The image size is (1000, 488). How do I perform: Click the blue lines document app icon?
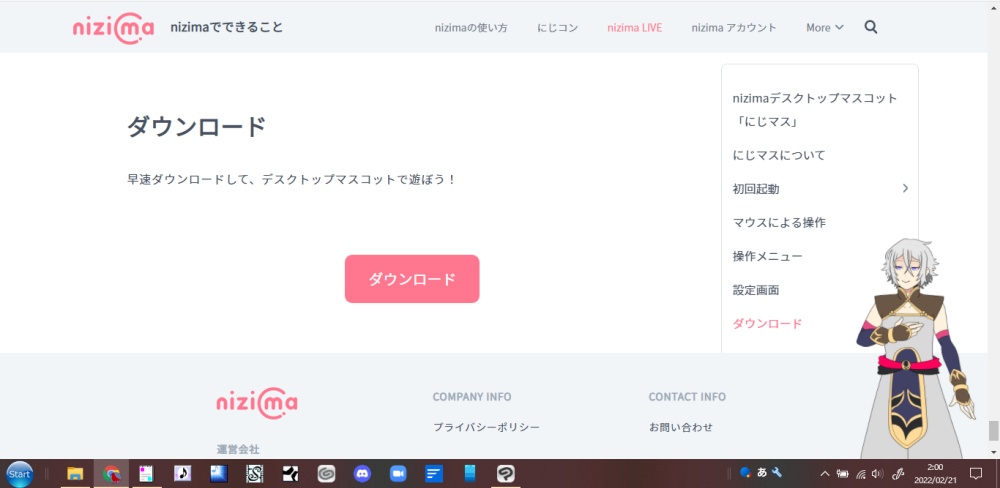click(434, 473)
